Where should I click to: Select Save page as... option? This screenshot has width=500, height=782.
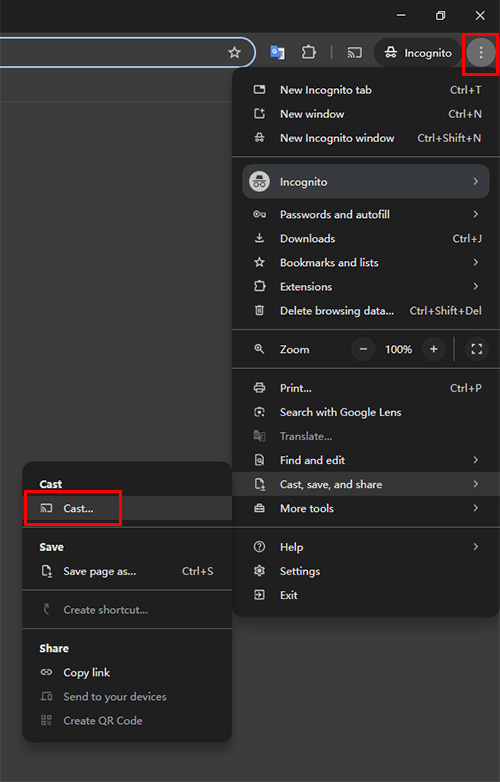pyautogui.click(x=127, y=571)
